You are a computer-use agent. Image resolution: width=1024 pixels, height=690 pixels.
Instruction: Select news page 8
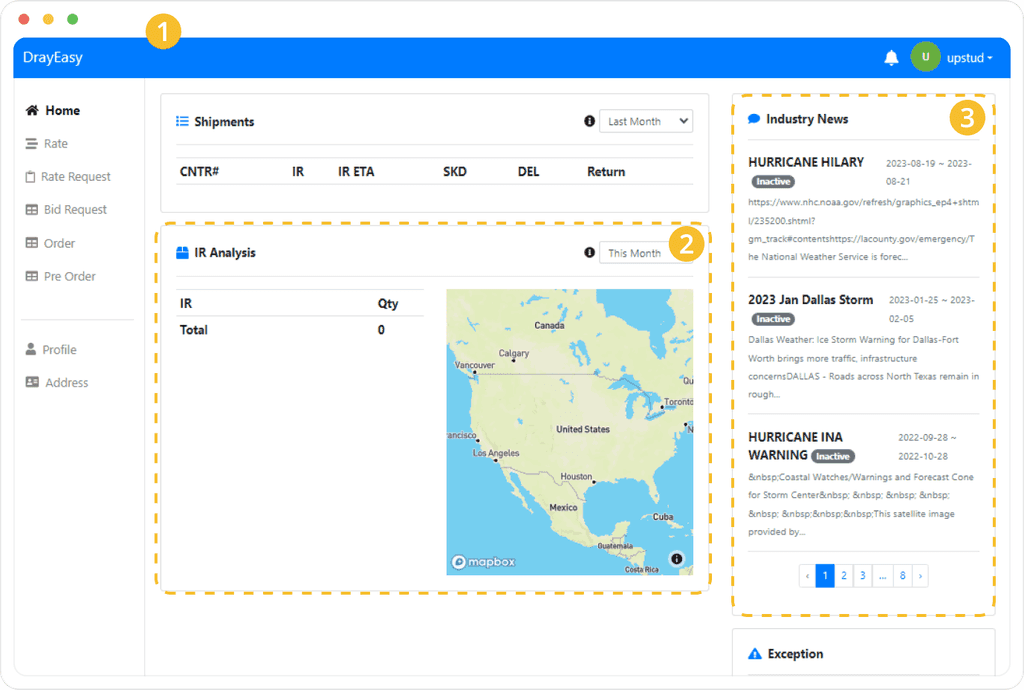click(x=903, y=576)
